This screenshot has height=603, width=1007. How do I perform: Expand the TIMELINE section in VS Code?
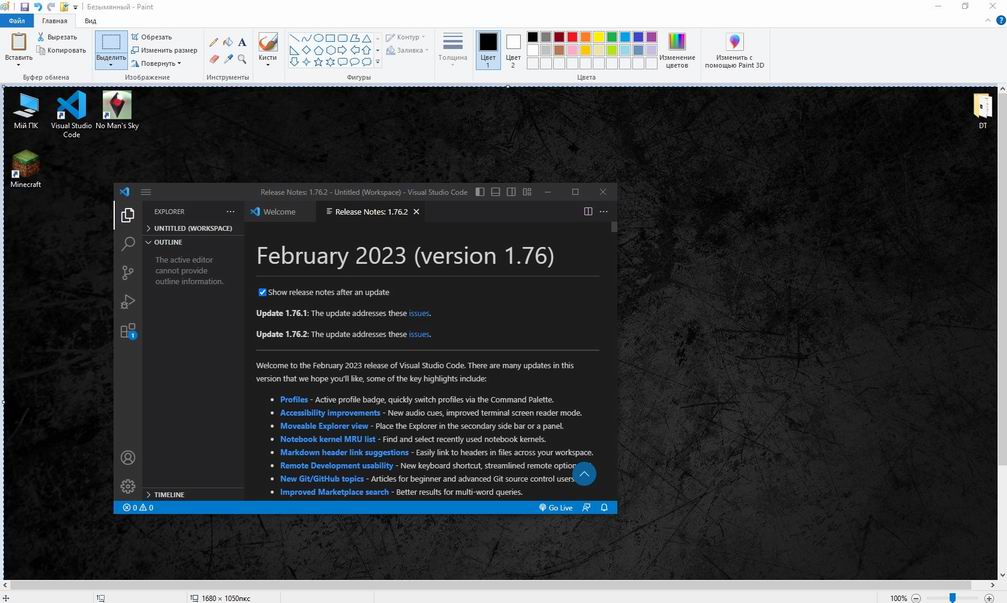[x=193, y=495]
